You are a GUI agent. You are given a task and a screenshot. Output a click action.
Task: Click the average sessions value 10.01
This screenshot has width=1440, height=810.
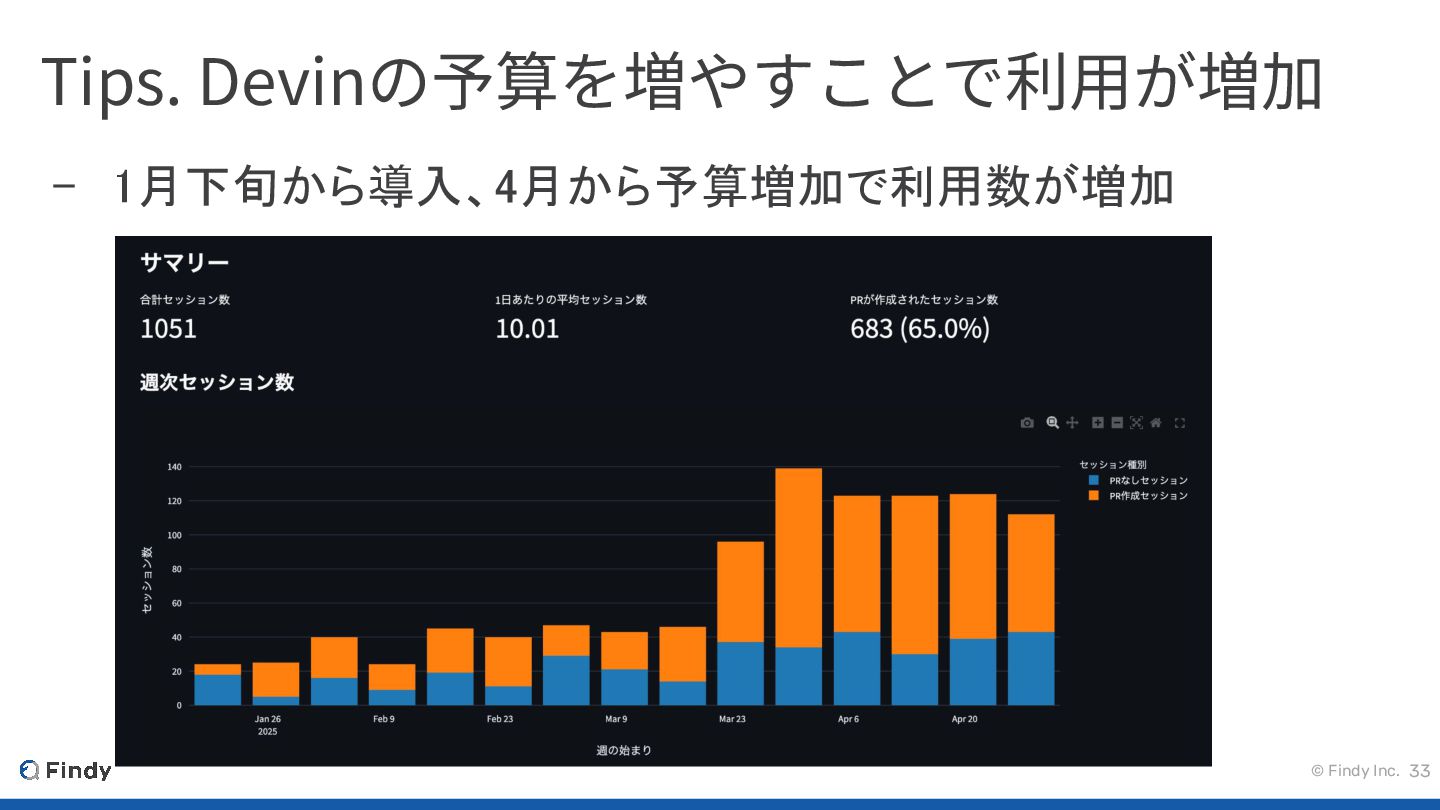(527, 328)
